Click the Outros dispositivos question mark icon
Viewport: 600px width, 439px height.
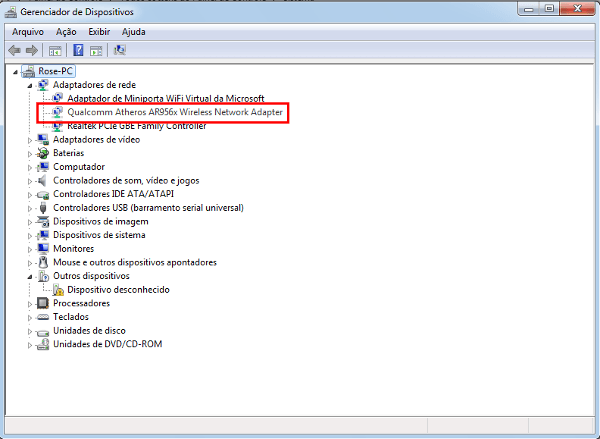43,276
